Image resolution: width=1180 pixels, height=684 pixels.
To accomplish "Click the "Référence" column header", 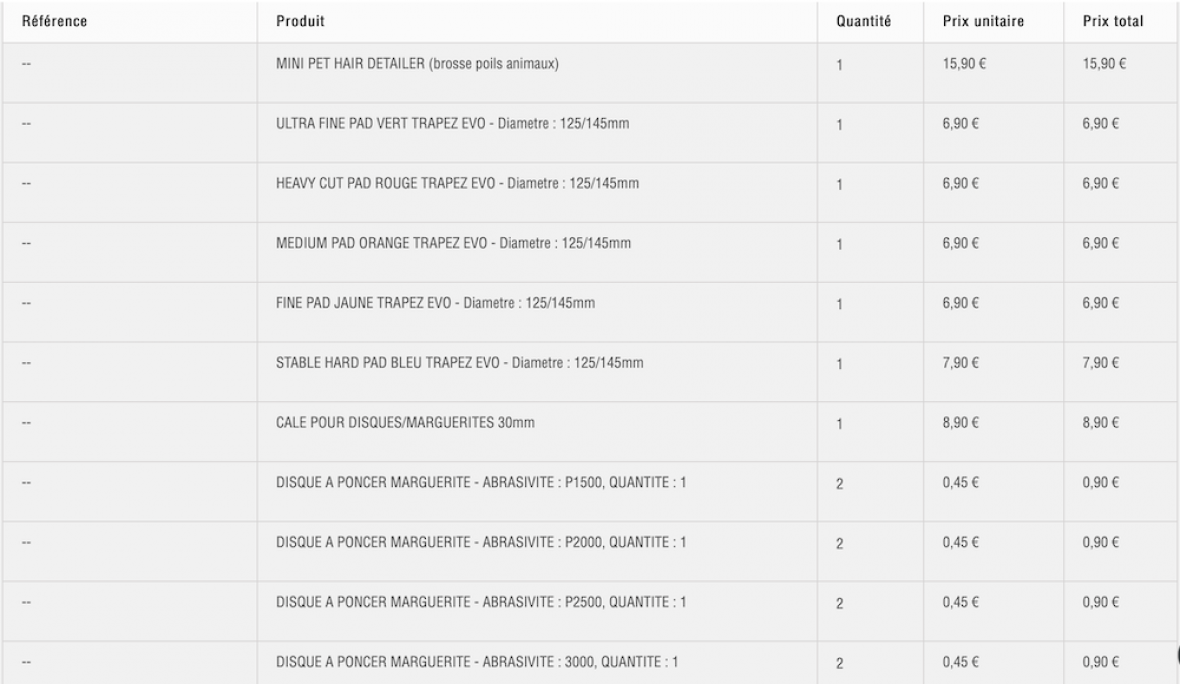I will (55, 21).
